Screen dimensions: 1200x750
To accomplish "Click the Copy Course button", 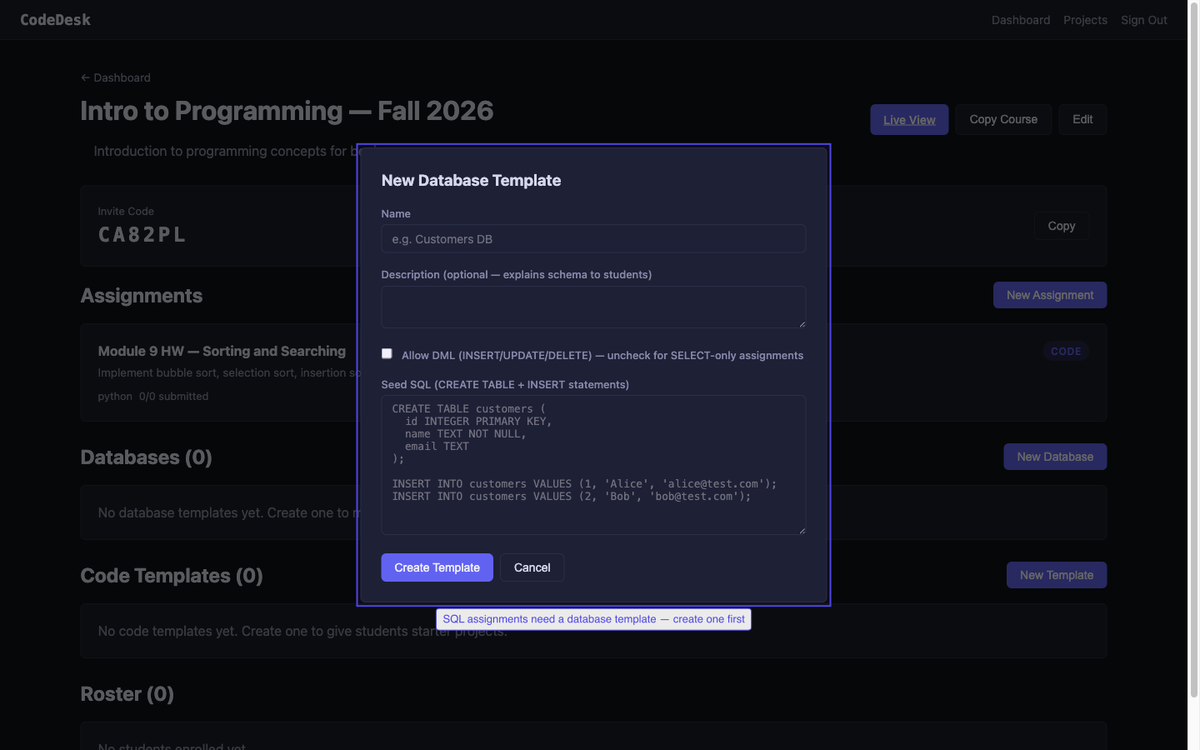I will pos(1003,118).
